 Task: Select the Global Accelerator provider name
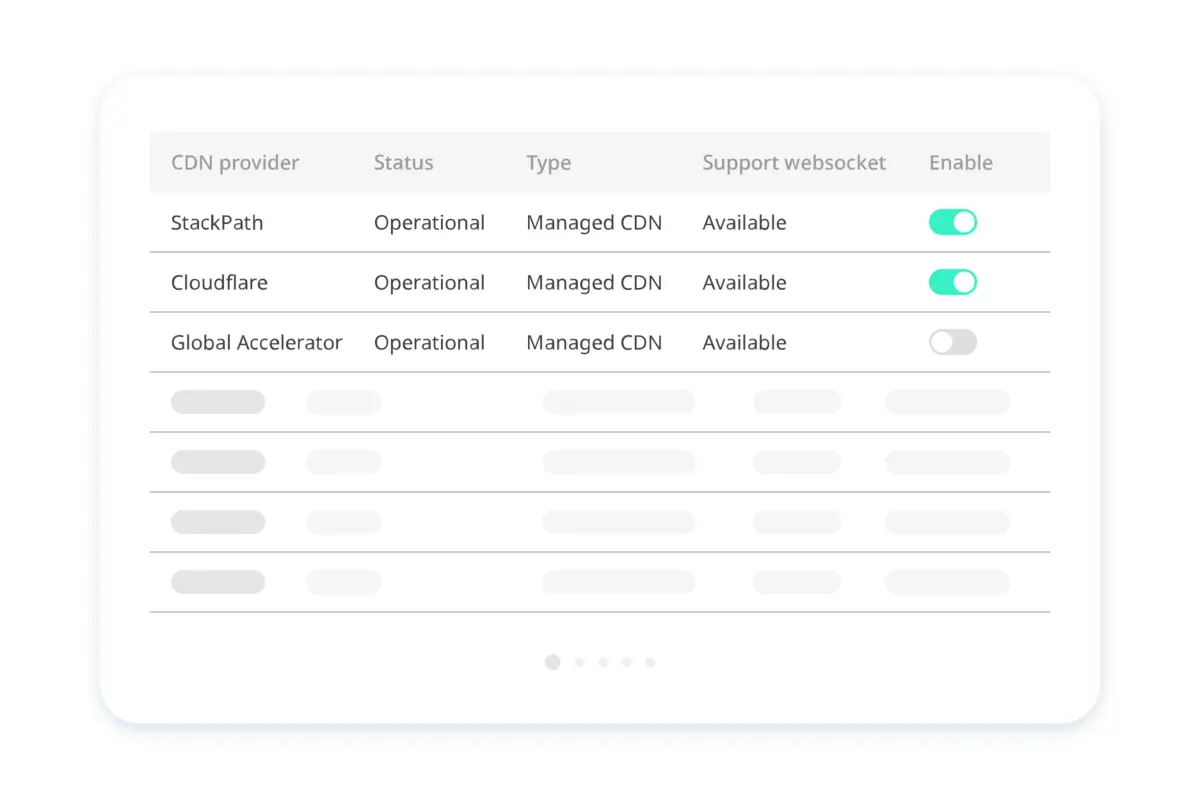257,342
